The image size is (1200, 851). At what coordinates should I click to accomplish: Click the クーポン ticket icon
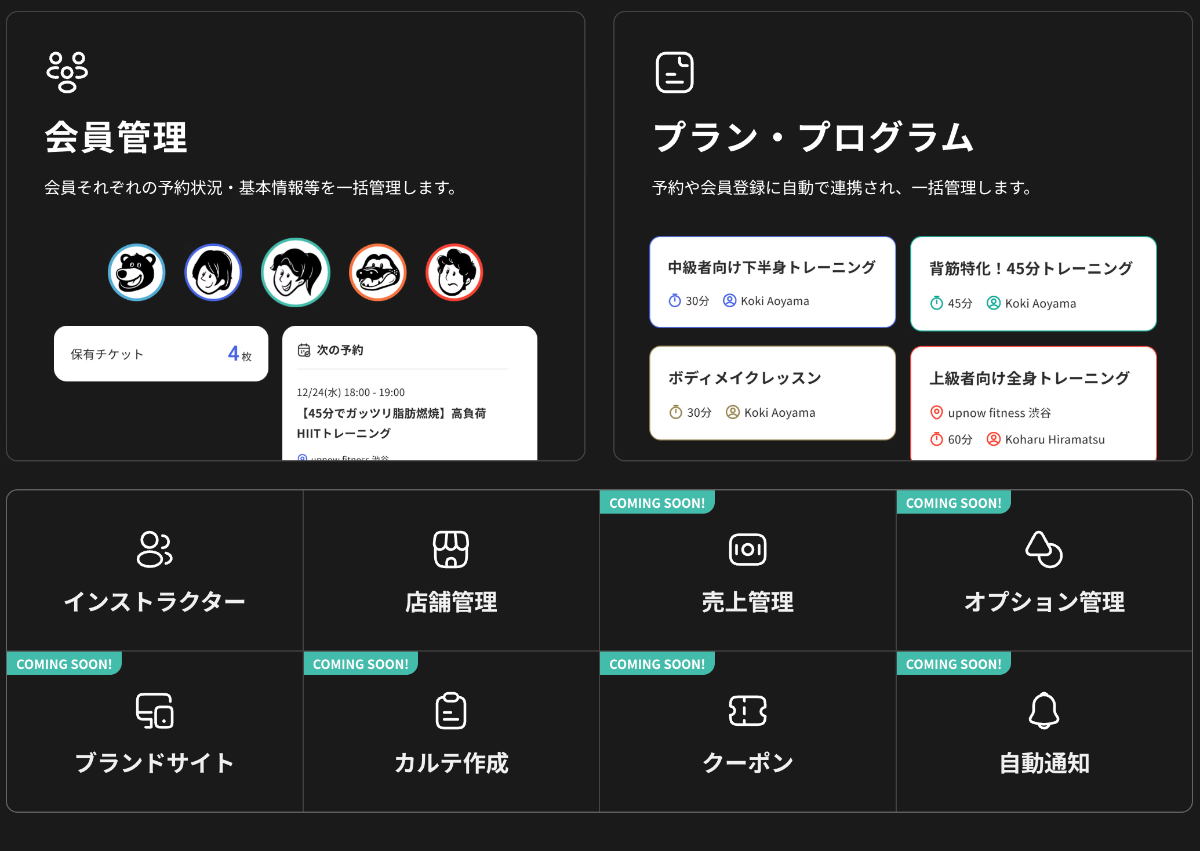pyautogui.click(x=748, y=711)
